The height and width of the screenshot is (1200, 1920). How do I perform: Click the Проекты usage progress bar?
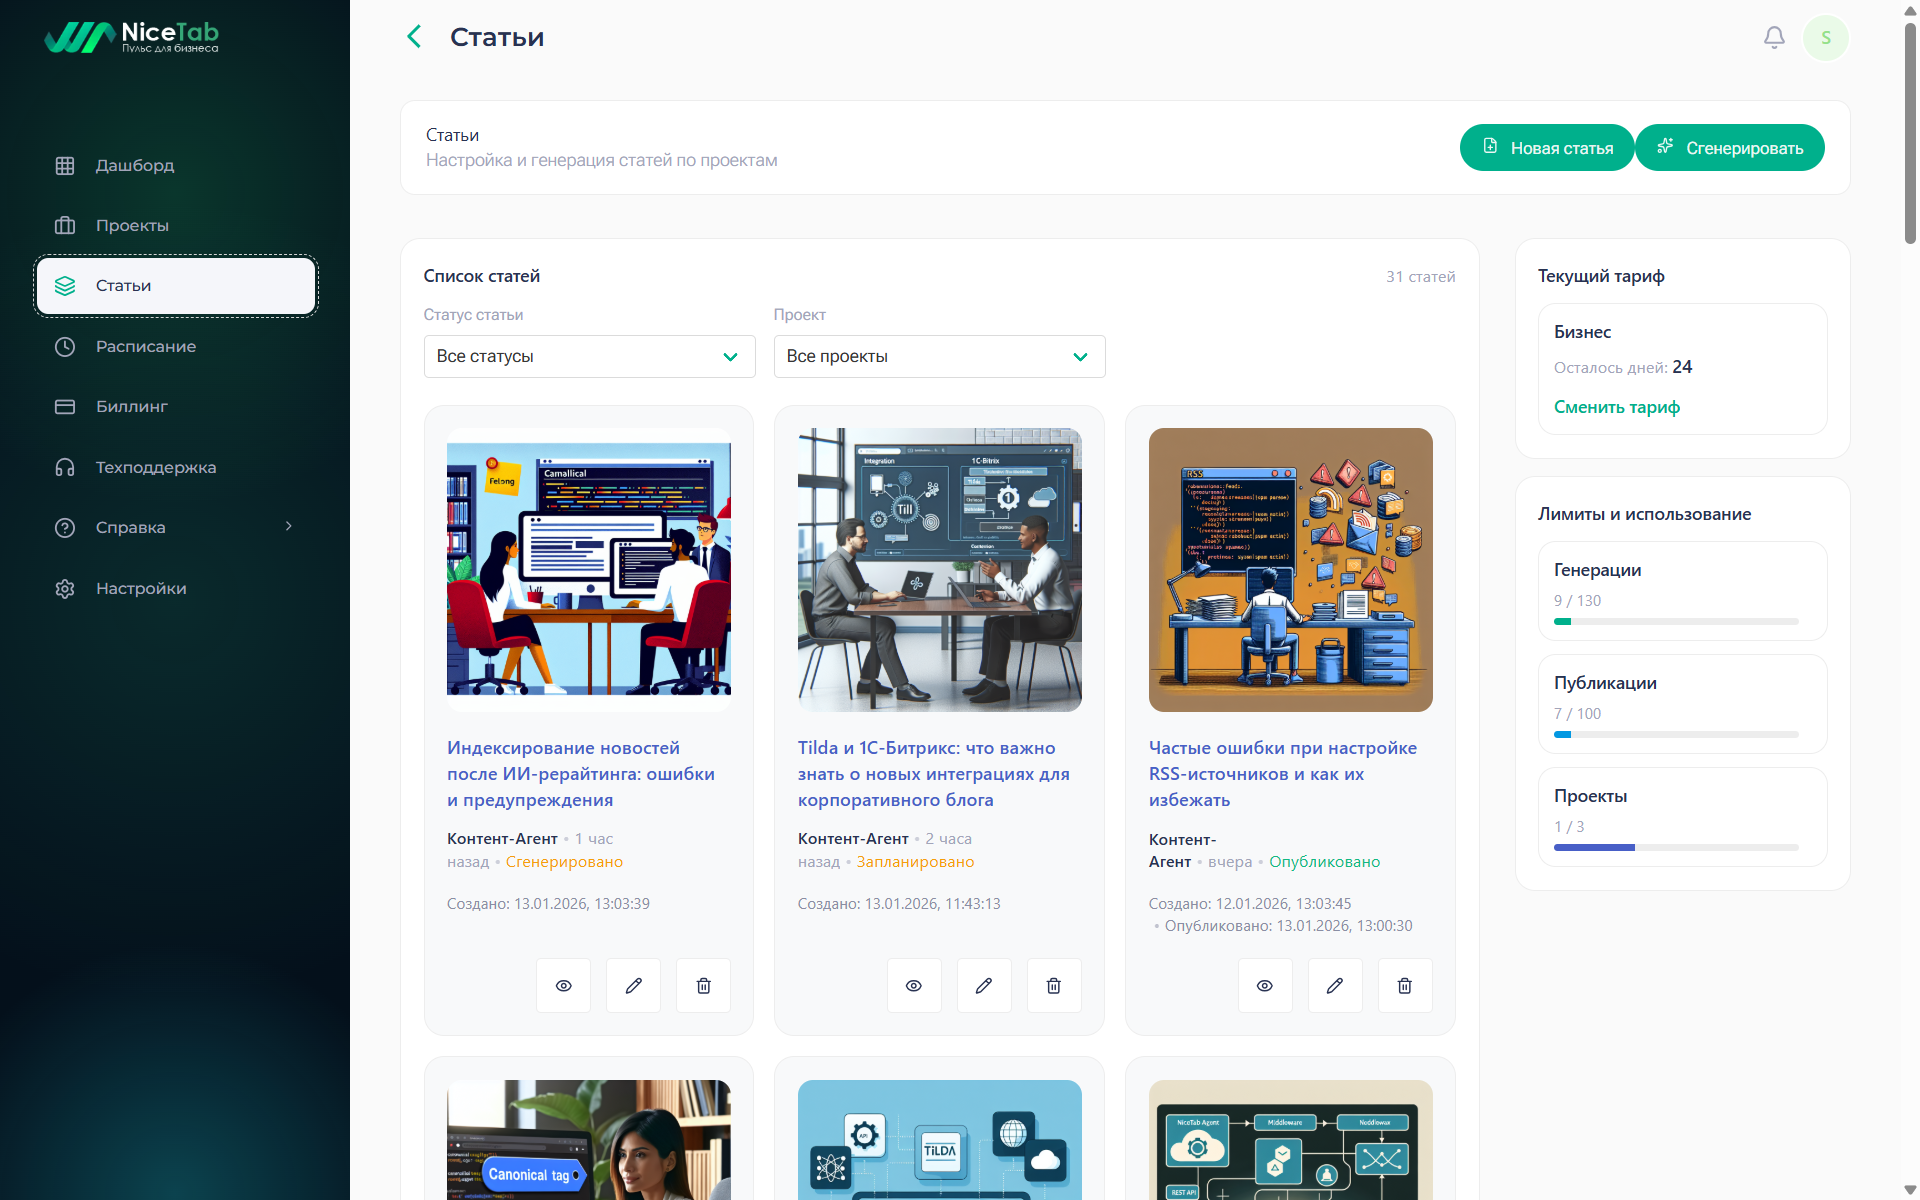[1676, 848]
